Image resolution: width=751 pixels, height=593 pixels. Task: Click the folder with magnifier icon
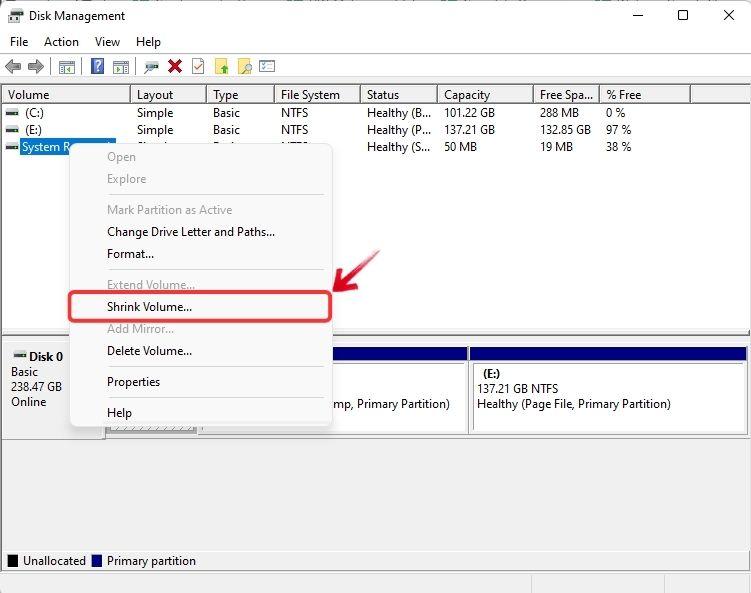point(245,66)
